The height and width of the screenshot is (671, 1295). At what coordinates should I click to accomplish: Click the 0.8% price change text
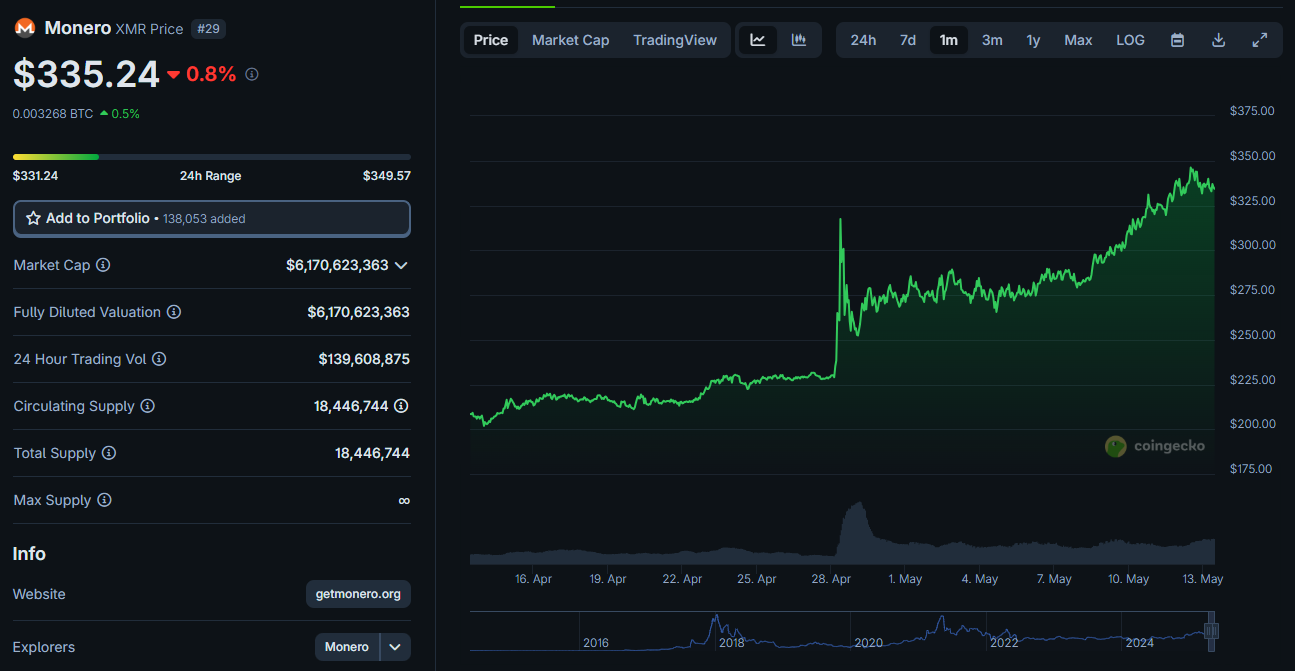click(211, 74)
